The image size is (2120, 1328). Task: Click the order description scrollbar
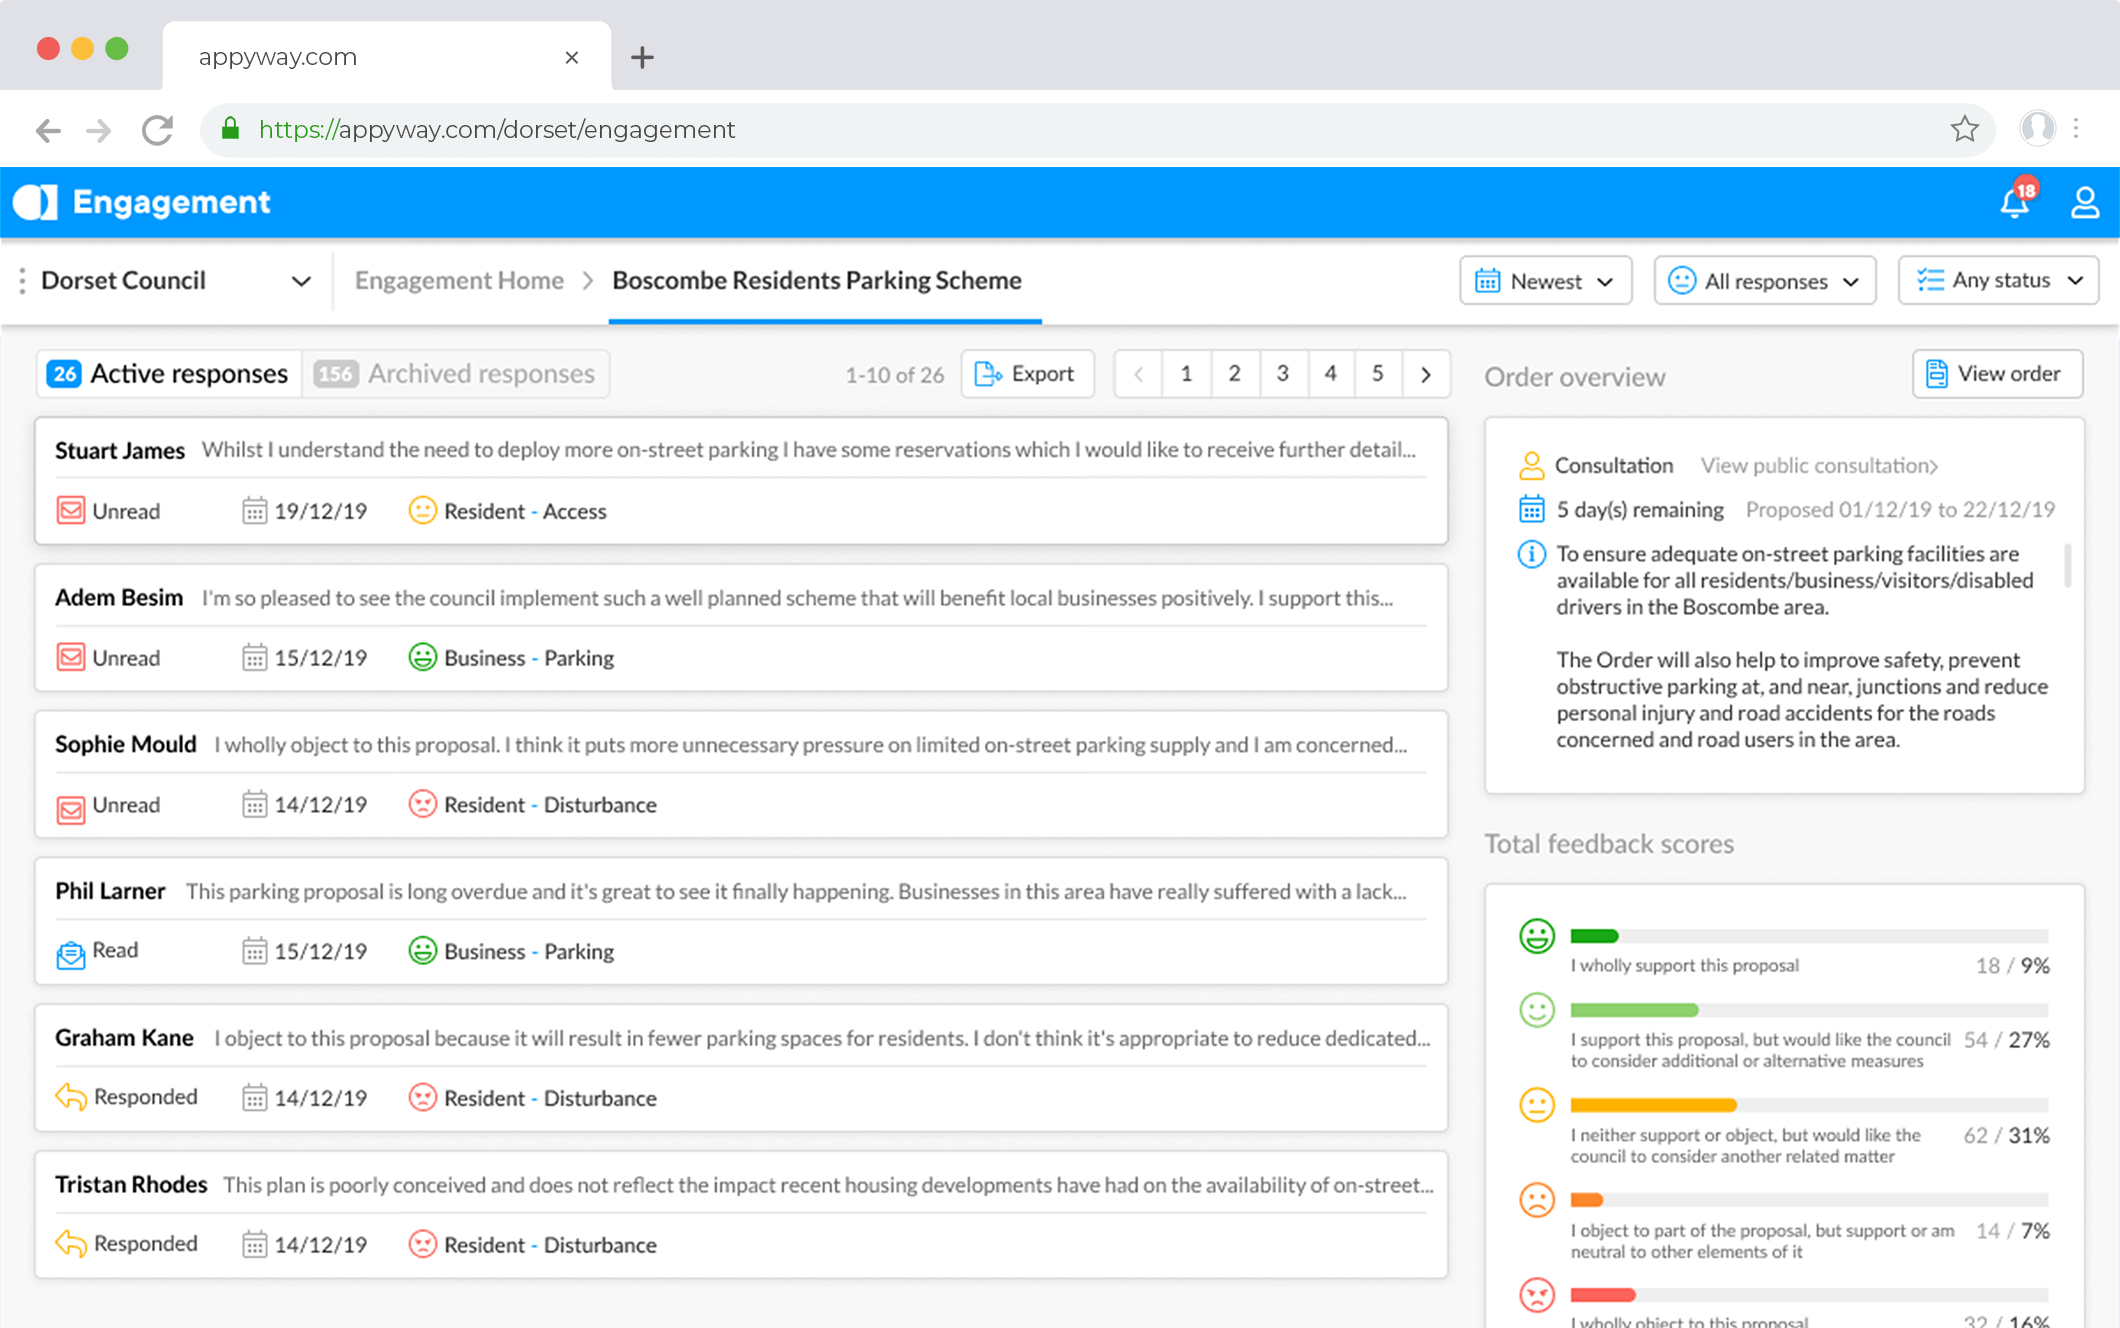point(2067,566)
